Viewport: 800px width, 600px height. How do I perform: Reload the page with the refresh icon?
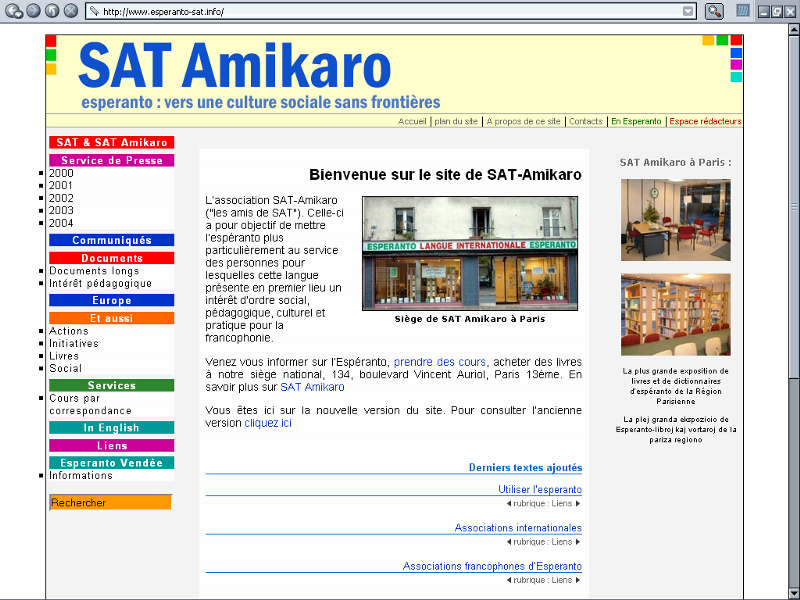(52, 11)
